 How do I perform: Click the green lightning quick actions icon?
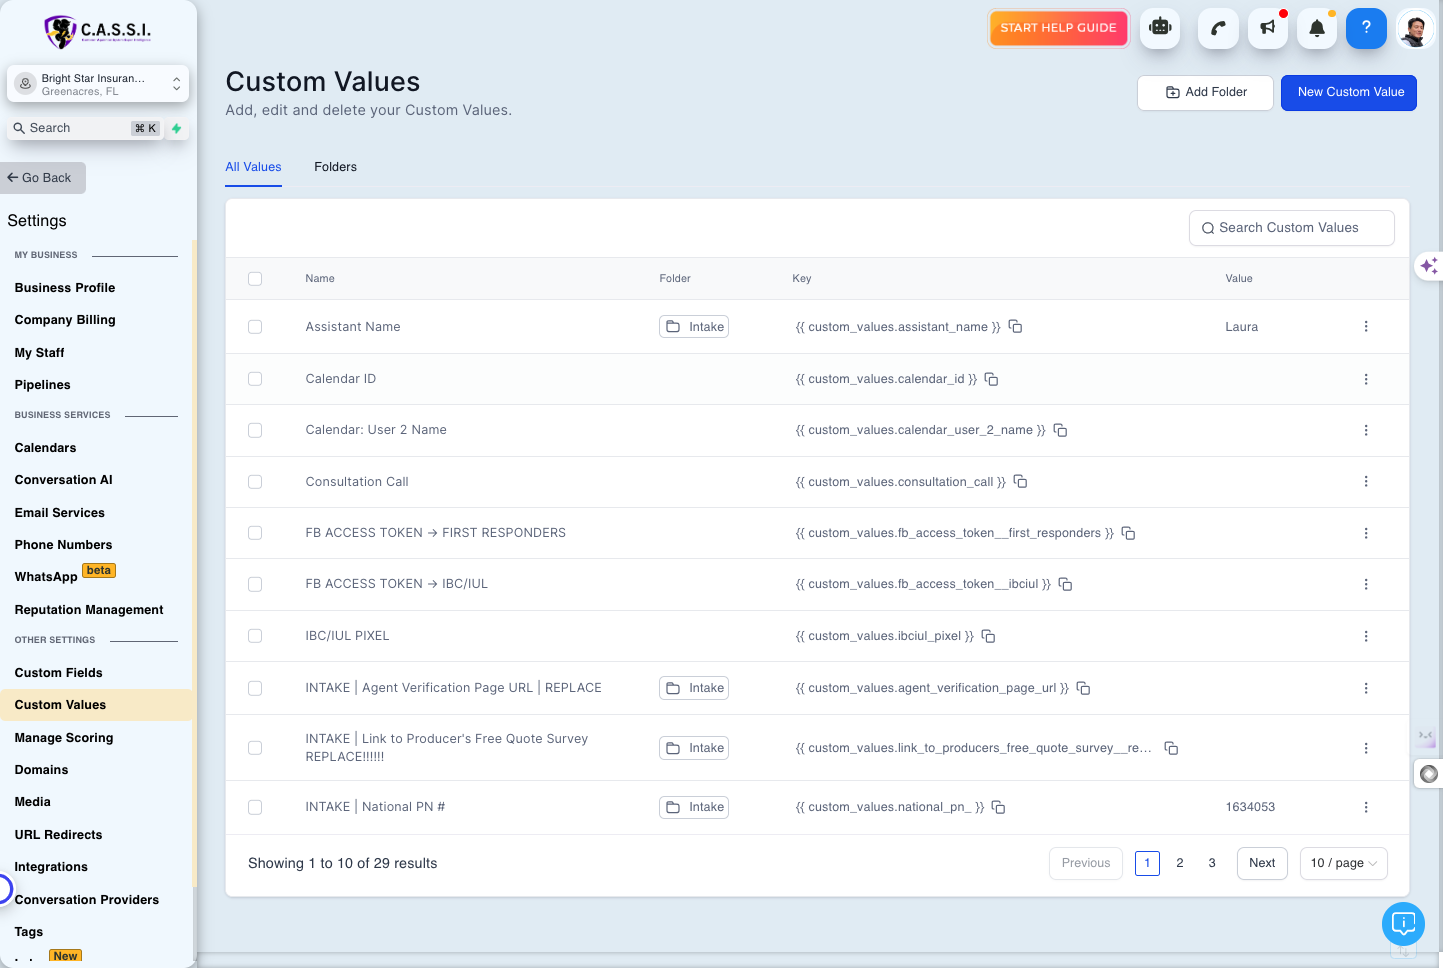point(177,128)
